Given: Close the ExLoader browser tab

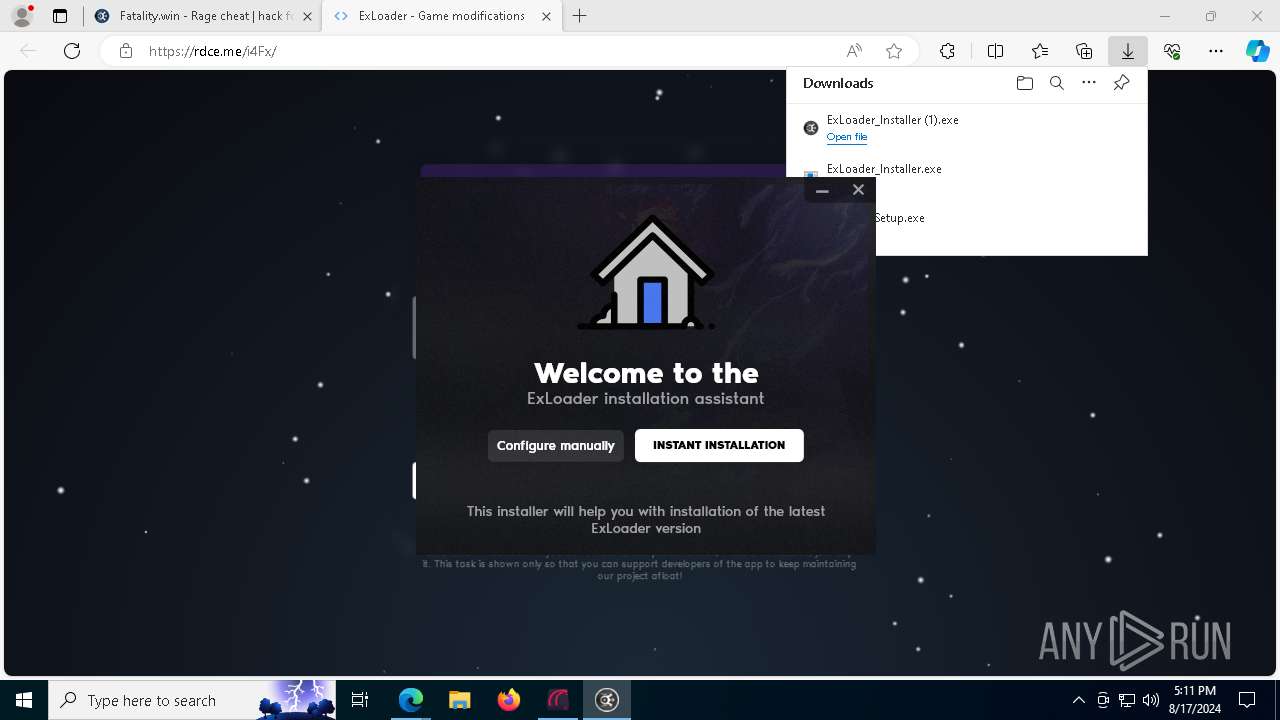Looking at the screenshot, I should coord(546,16).
